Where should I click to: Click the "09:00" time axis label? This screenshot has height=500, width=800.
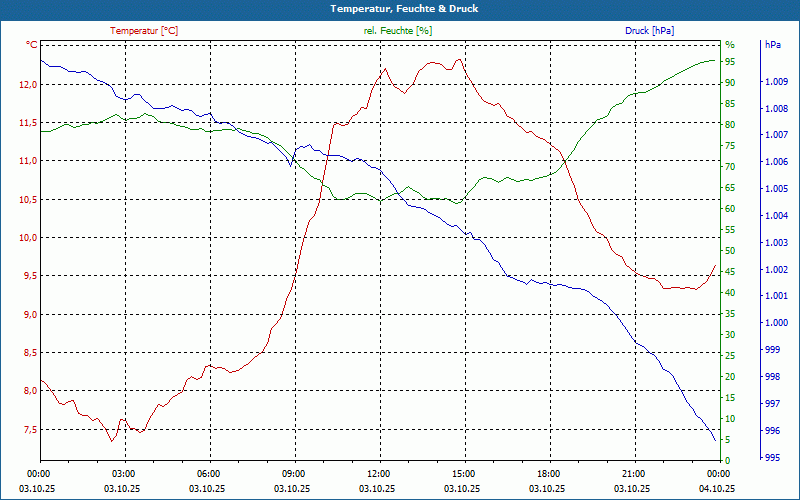[295, 474]
